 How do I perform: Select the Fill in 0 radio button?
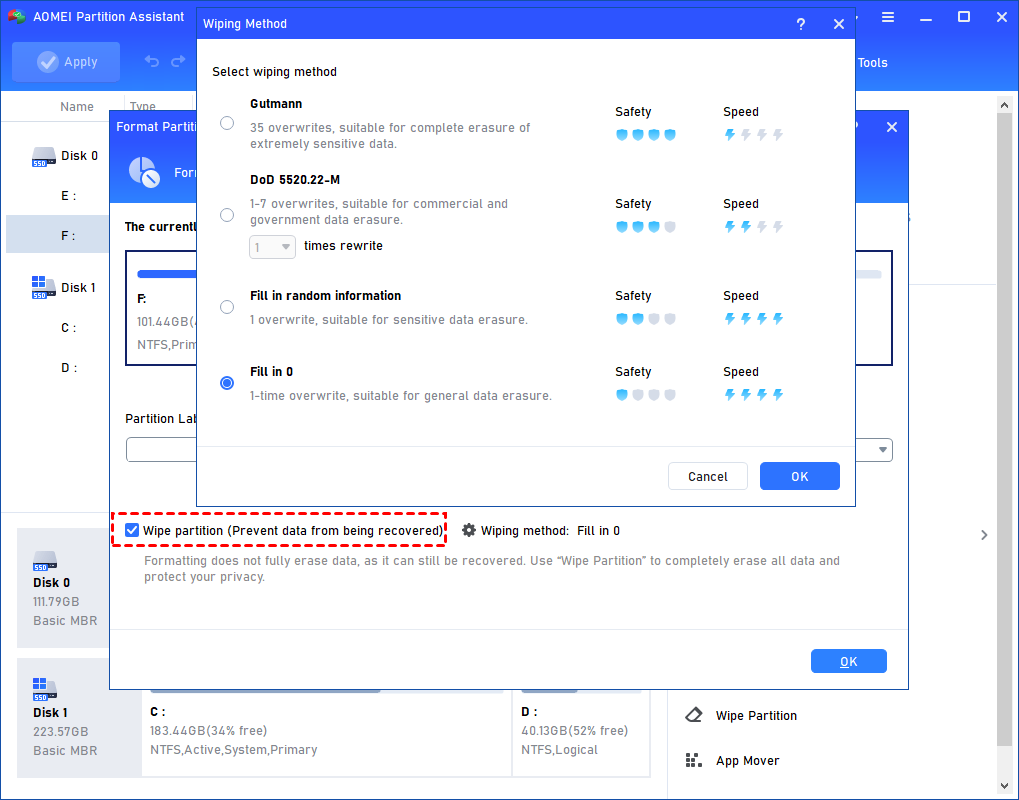[227, 383]
